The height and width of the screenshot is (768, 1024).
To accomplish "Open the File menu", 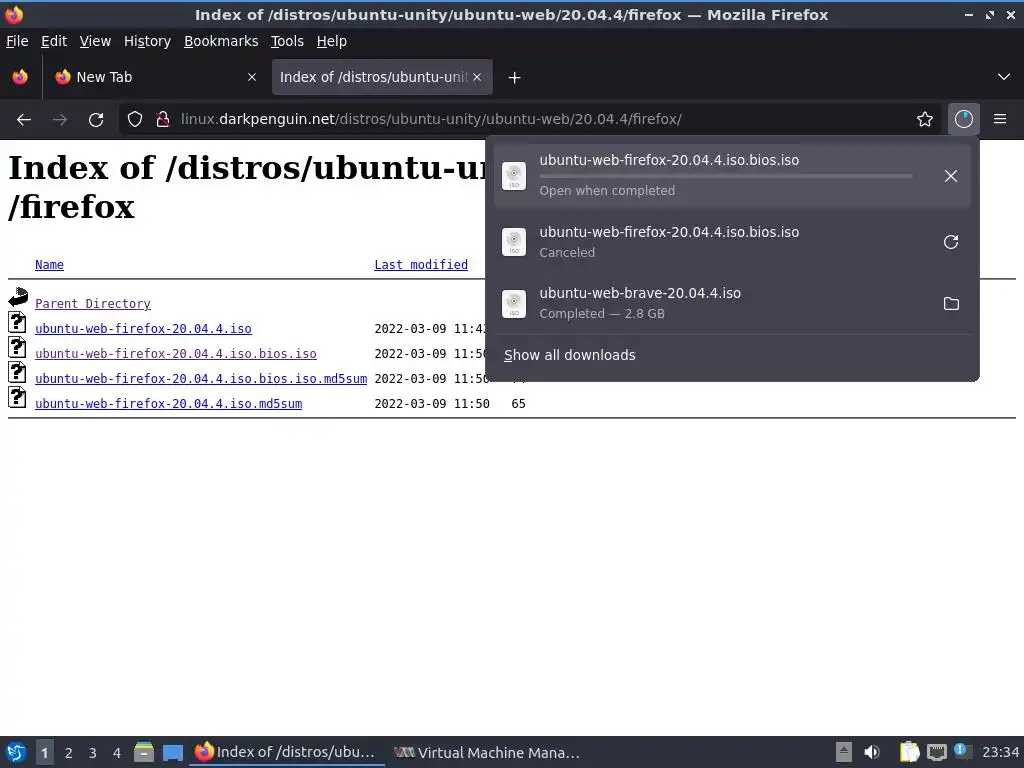I will [x=17, y=41].
